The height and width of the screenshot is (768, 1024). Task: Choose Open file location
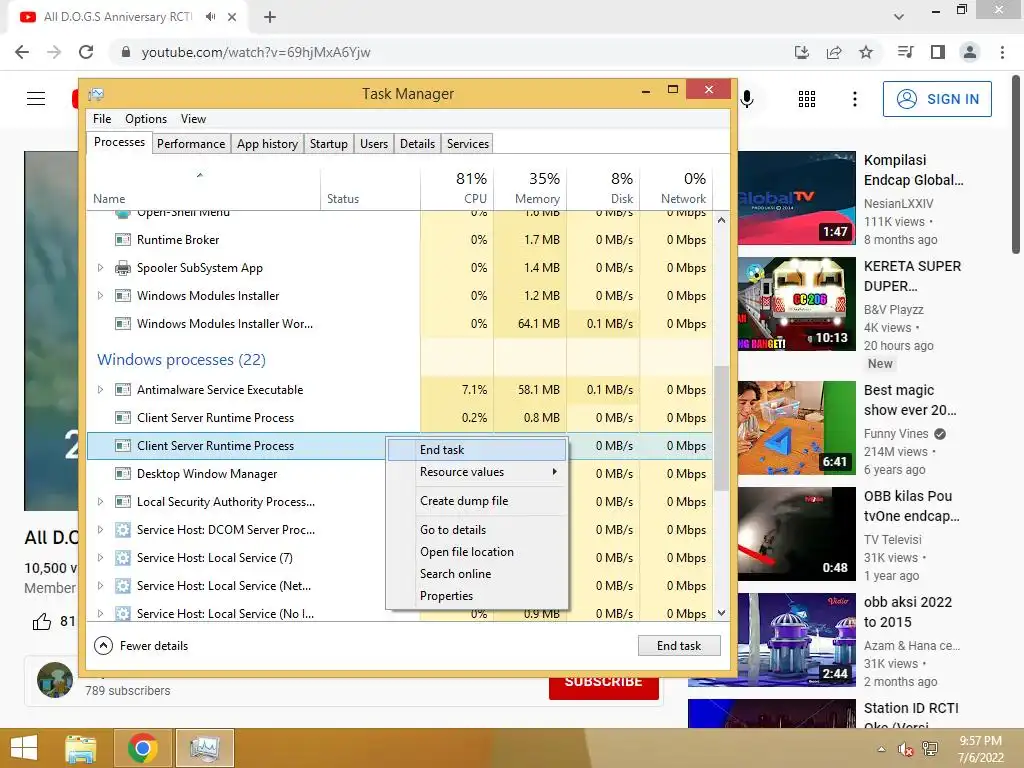[477, 552]
